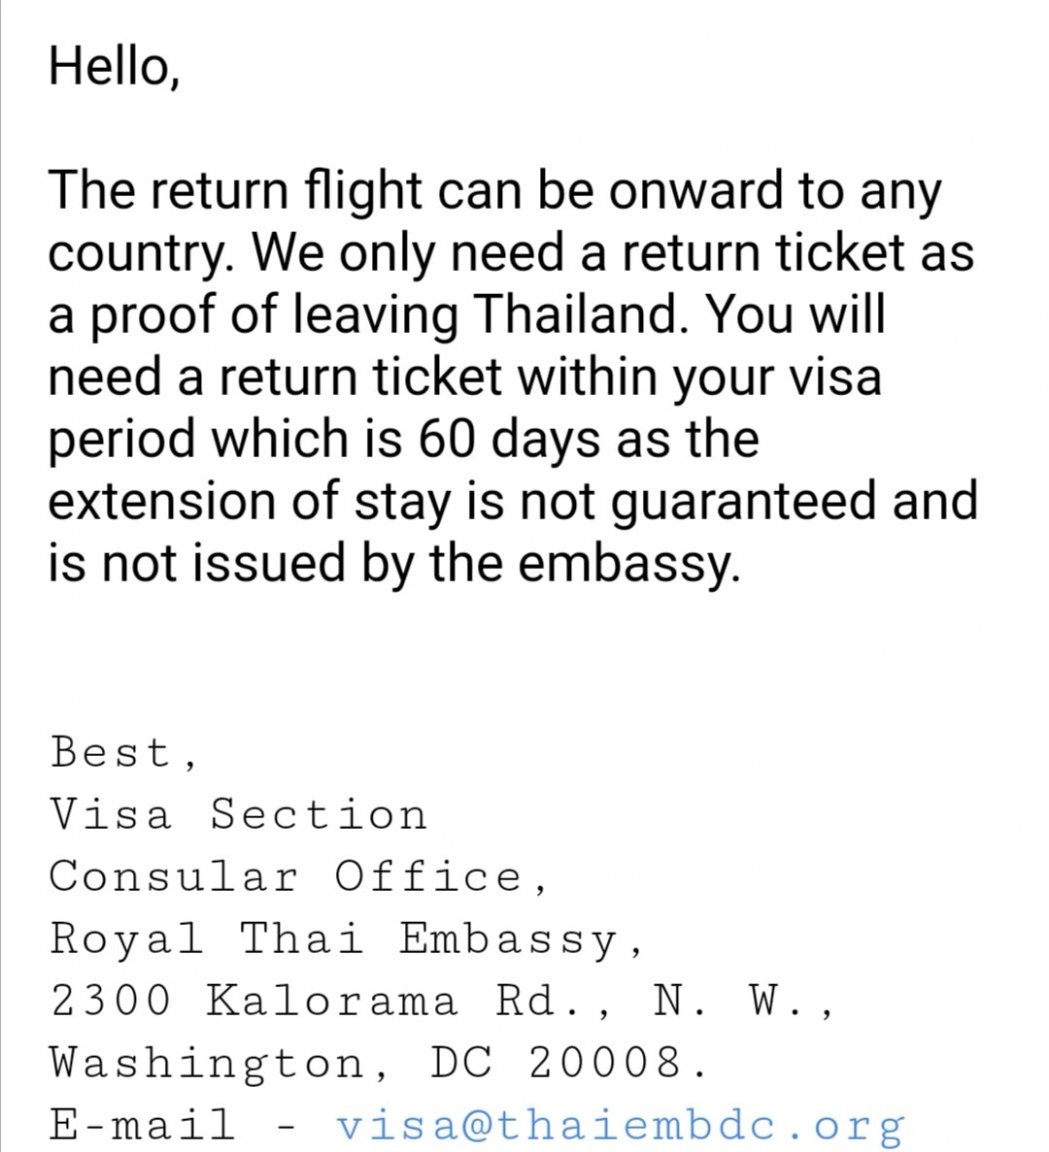The image size is (1049, 1152).
Task: Click the 'Best,' signature line
Action: (123, 753)
